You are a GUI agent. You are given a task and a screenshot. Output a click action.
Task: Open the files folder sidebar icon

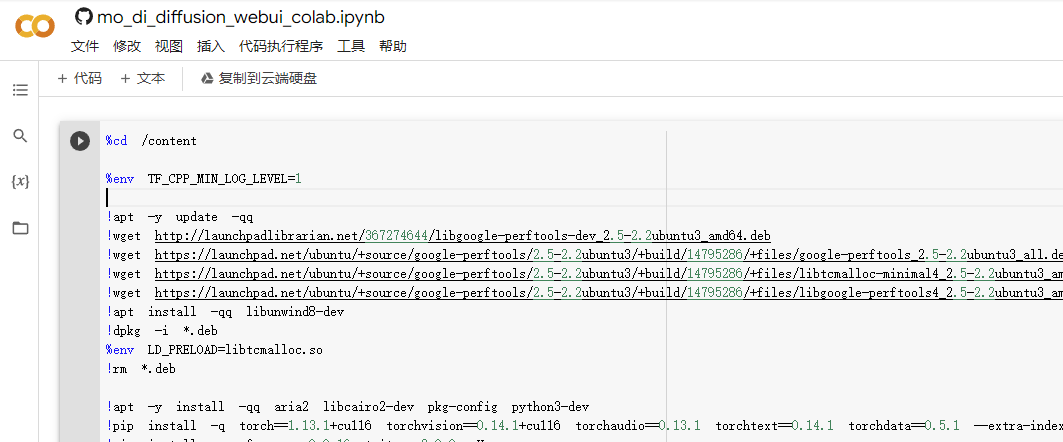(20, 228)
